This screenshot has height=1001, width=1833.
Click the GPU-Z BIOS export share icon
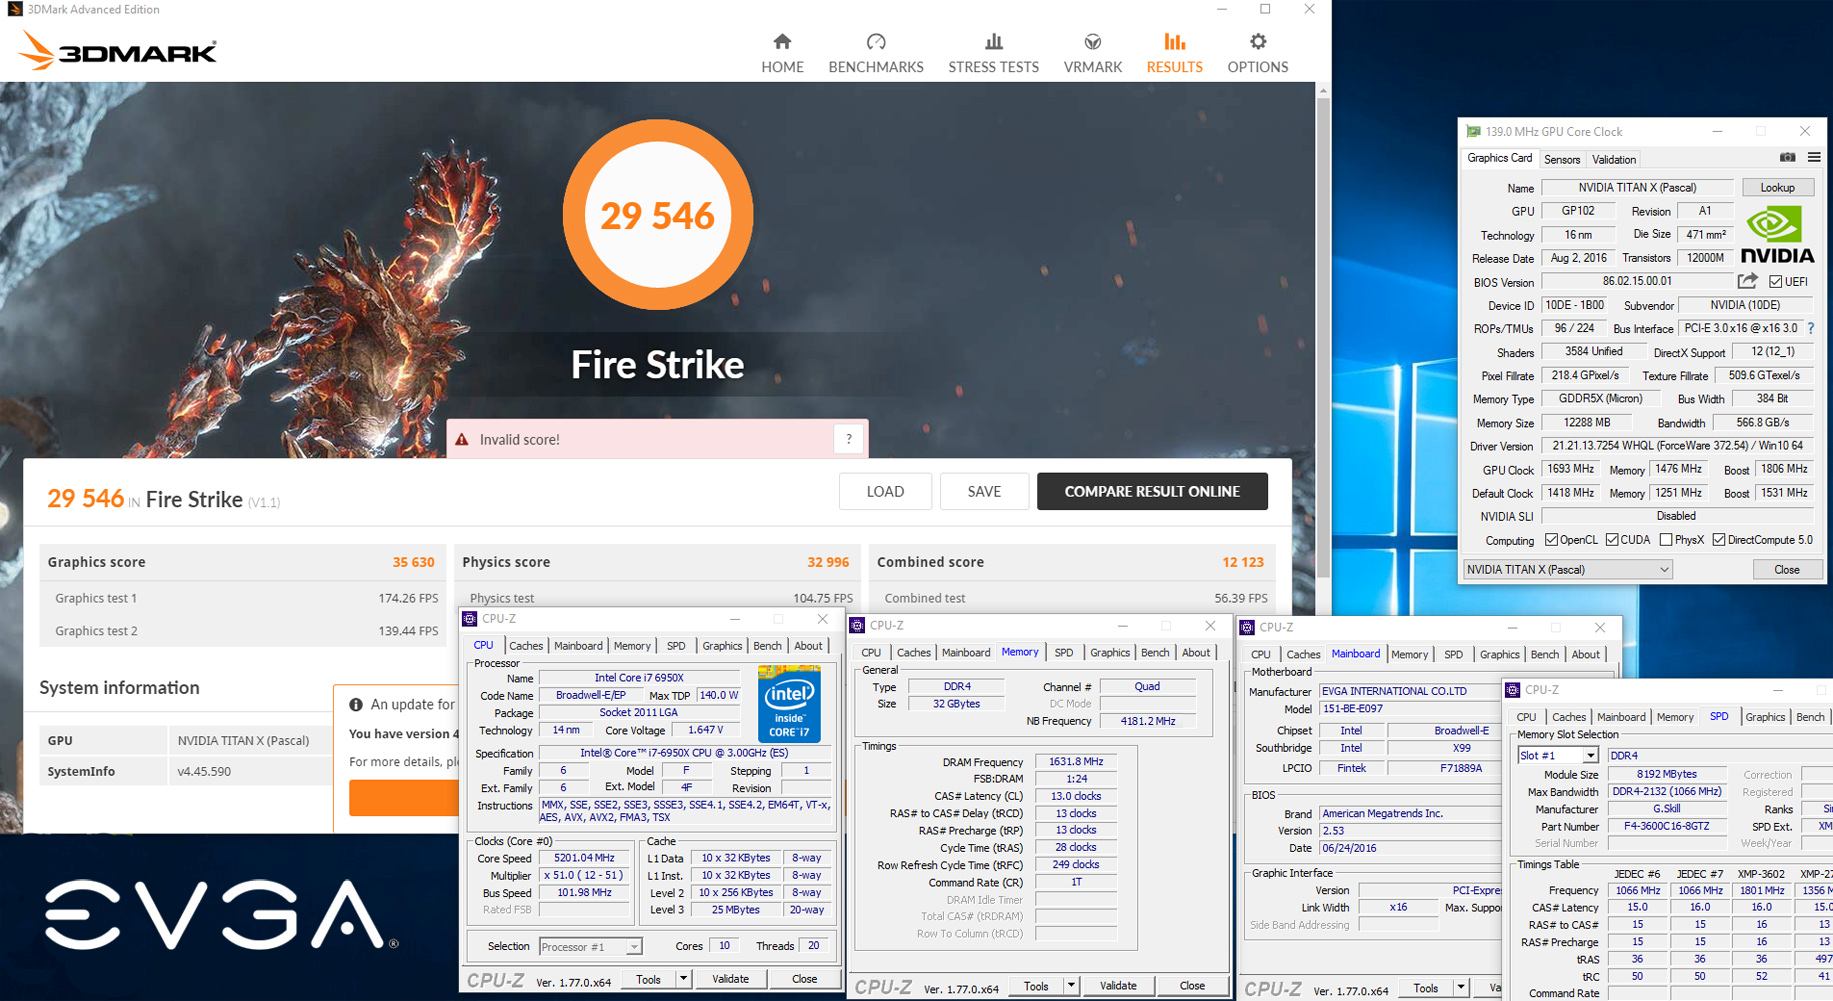[x=1748, y=281]
